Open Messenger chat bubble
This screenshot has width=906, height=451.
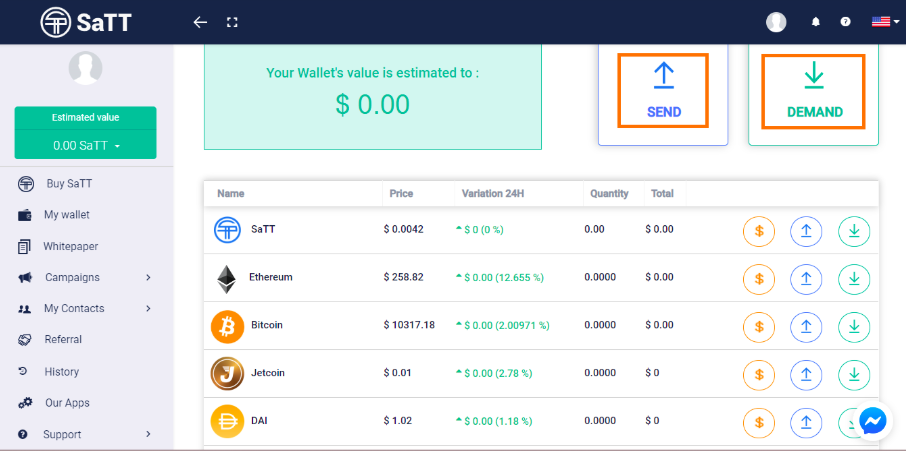(x=873, y=422)
